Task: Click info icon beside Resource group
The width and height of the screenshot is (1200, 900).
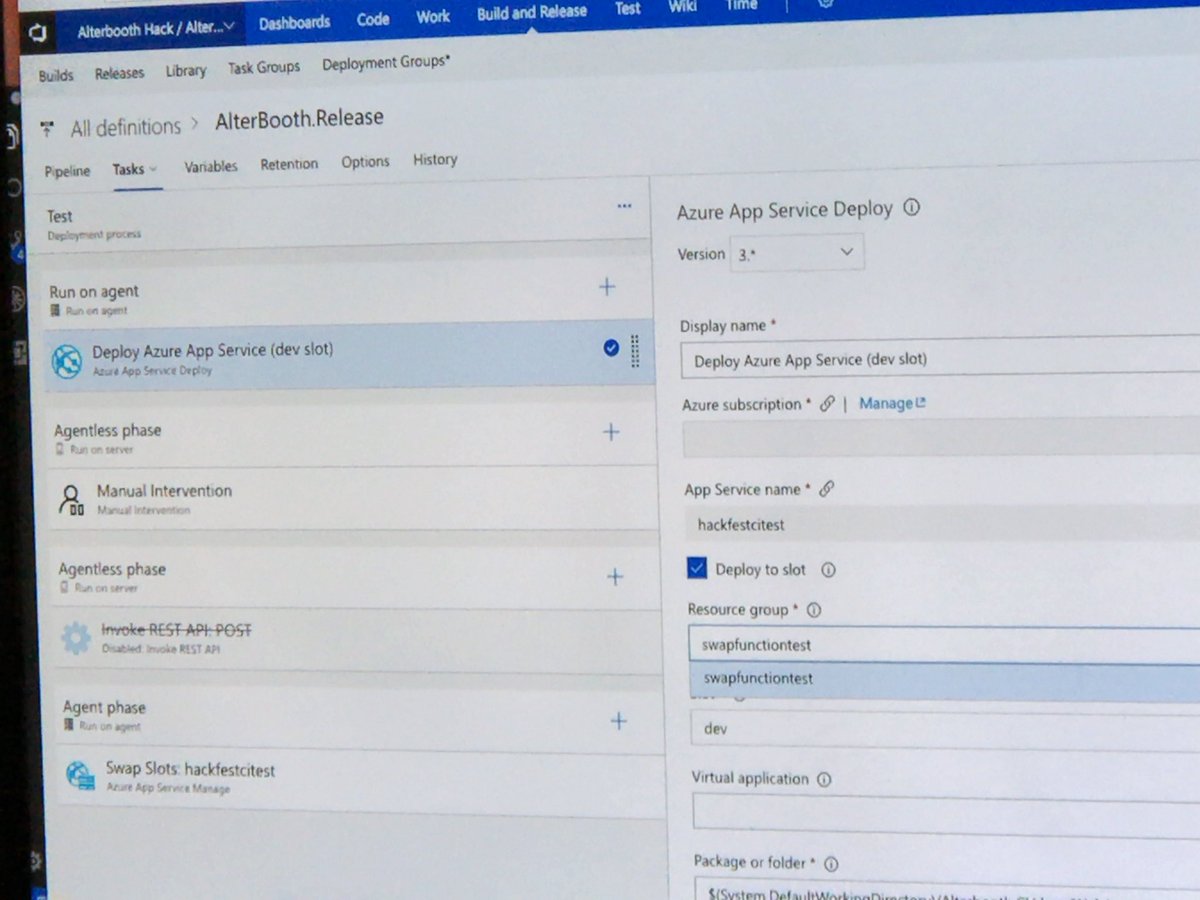Action: (813, 610)
